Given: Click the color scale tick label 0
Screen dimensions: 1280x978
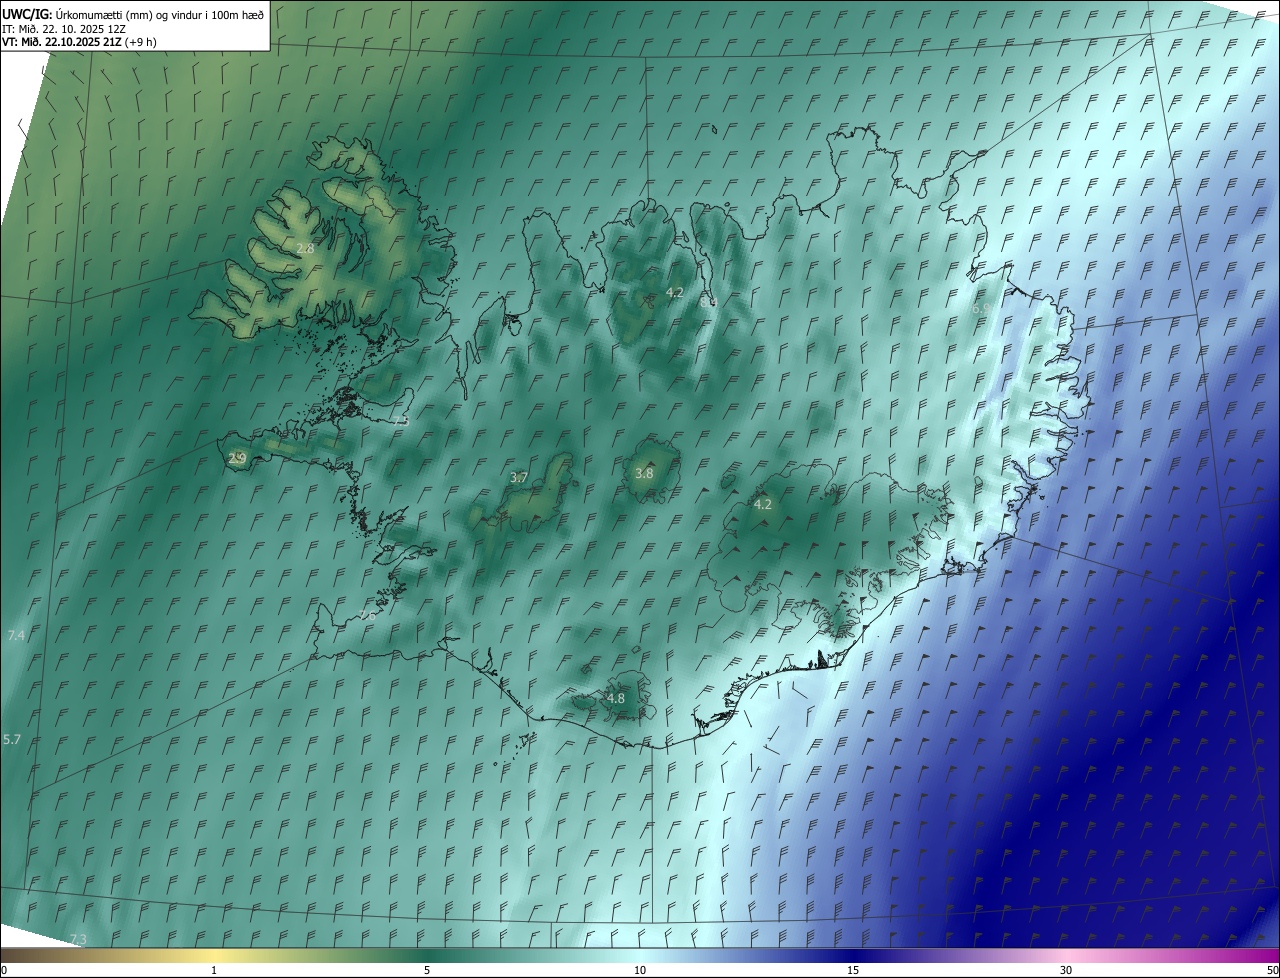Looking at the screenshot, I should point(4,970).
